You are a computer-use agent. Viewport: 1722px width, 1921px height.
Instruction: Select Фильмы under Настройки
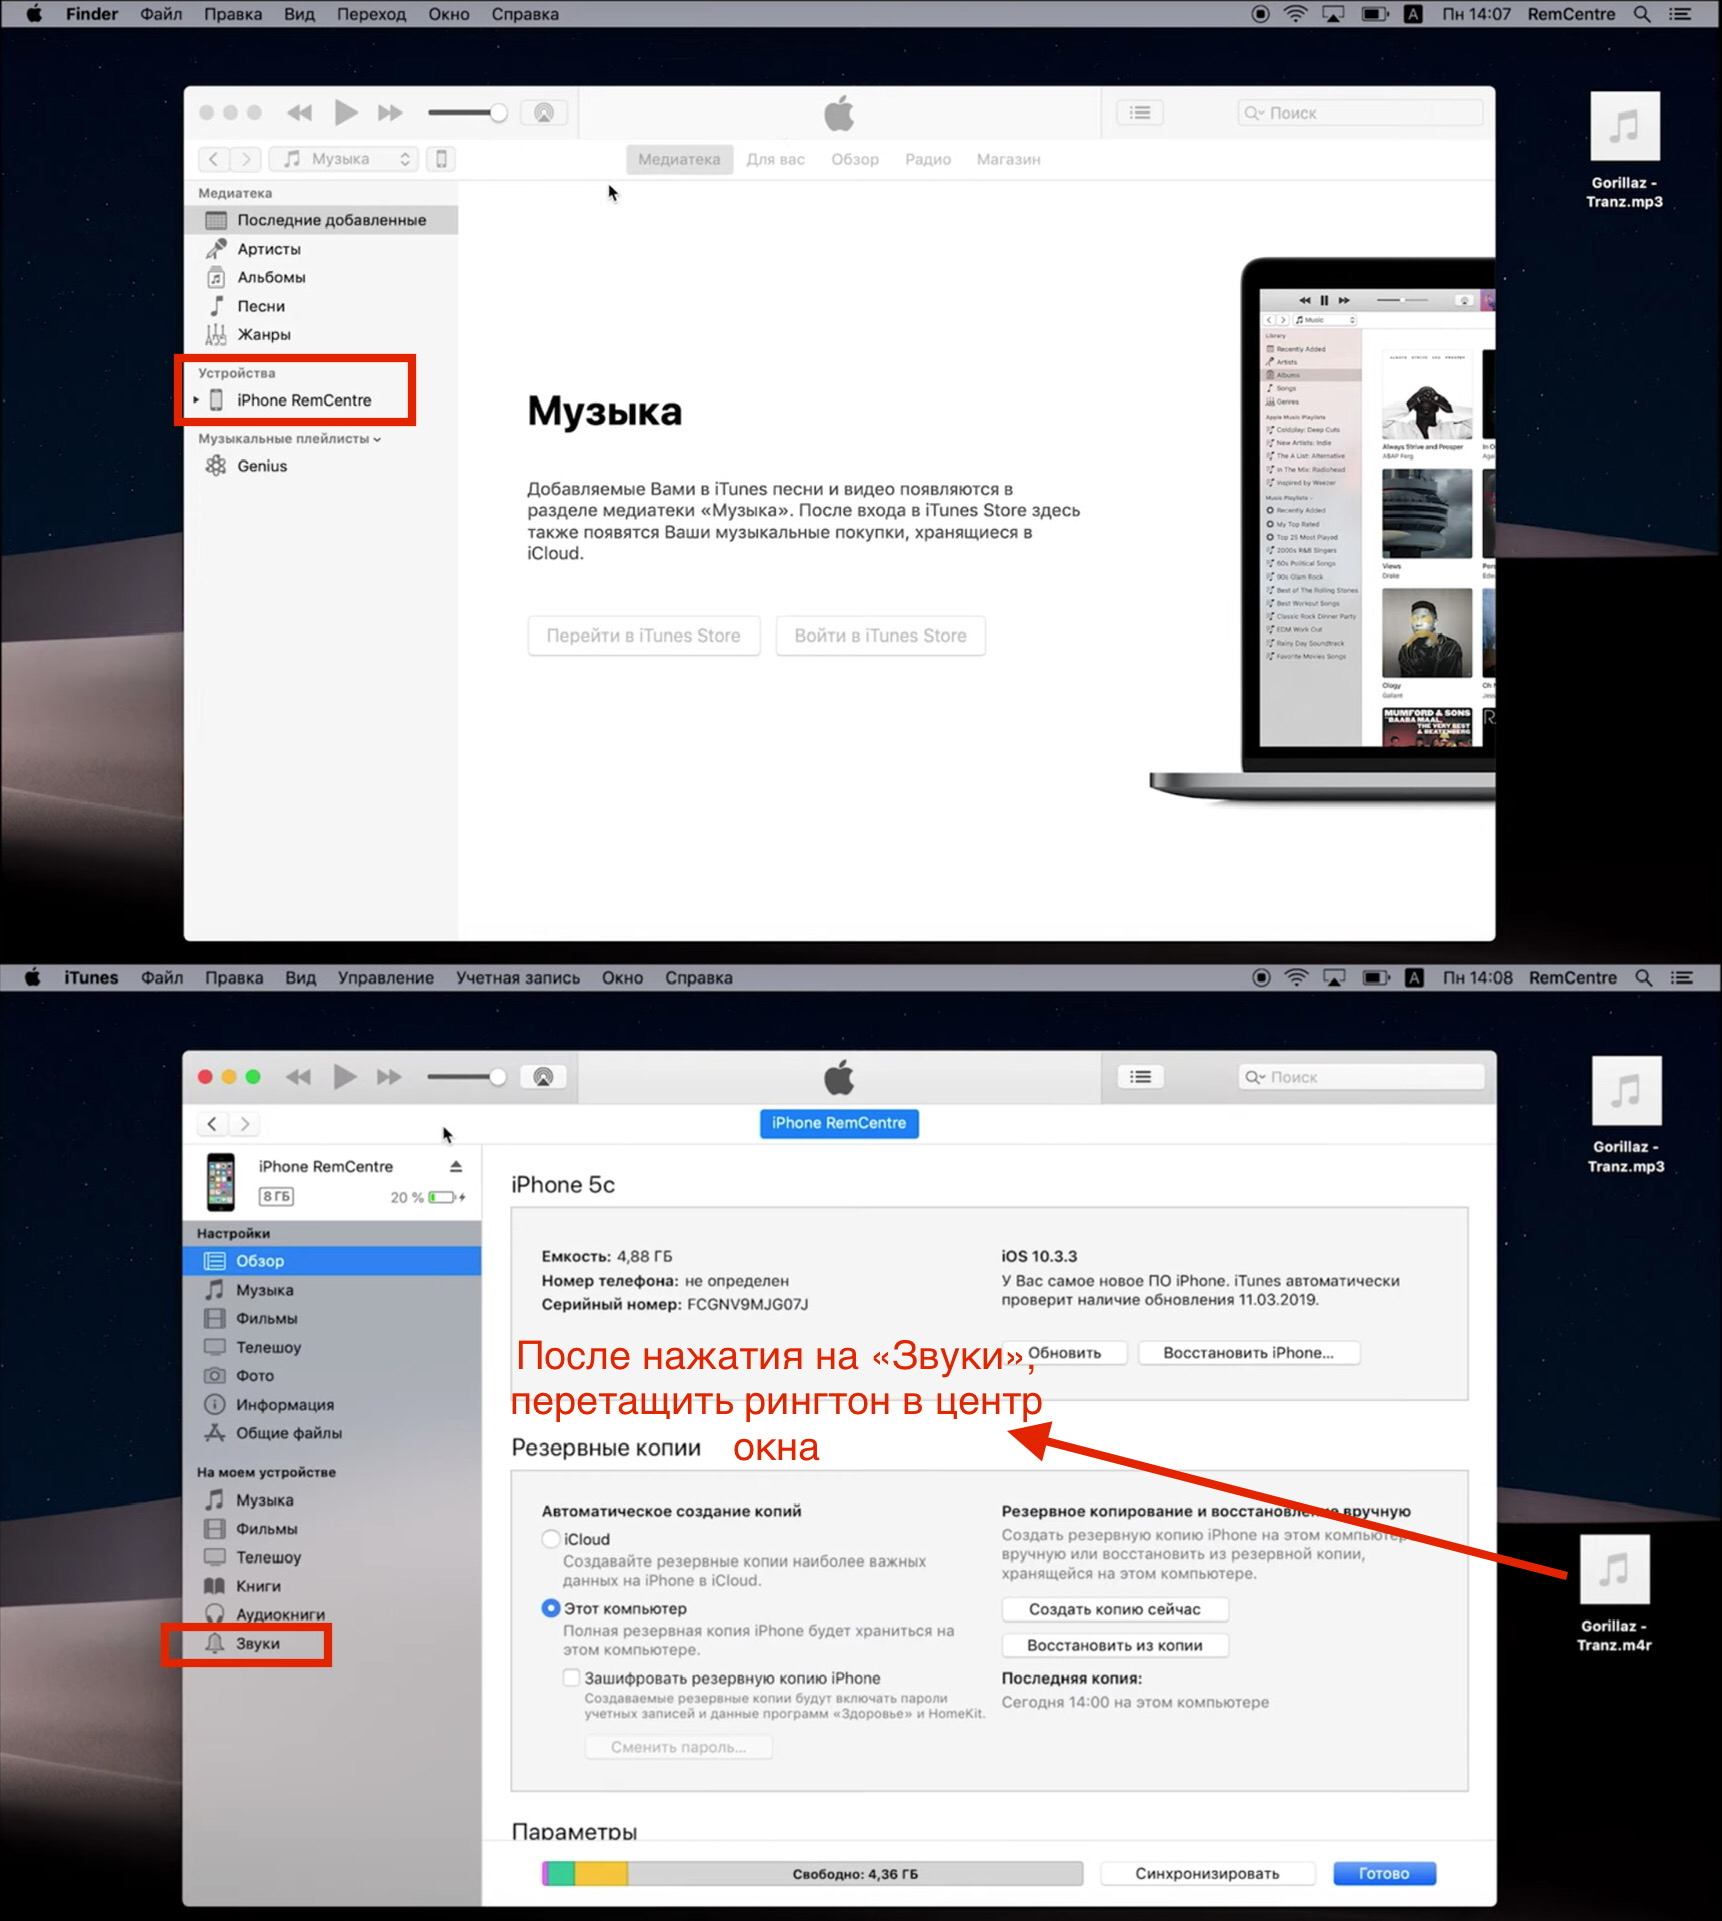click(332, 1318)
